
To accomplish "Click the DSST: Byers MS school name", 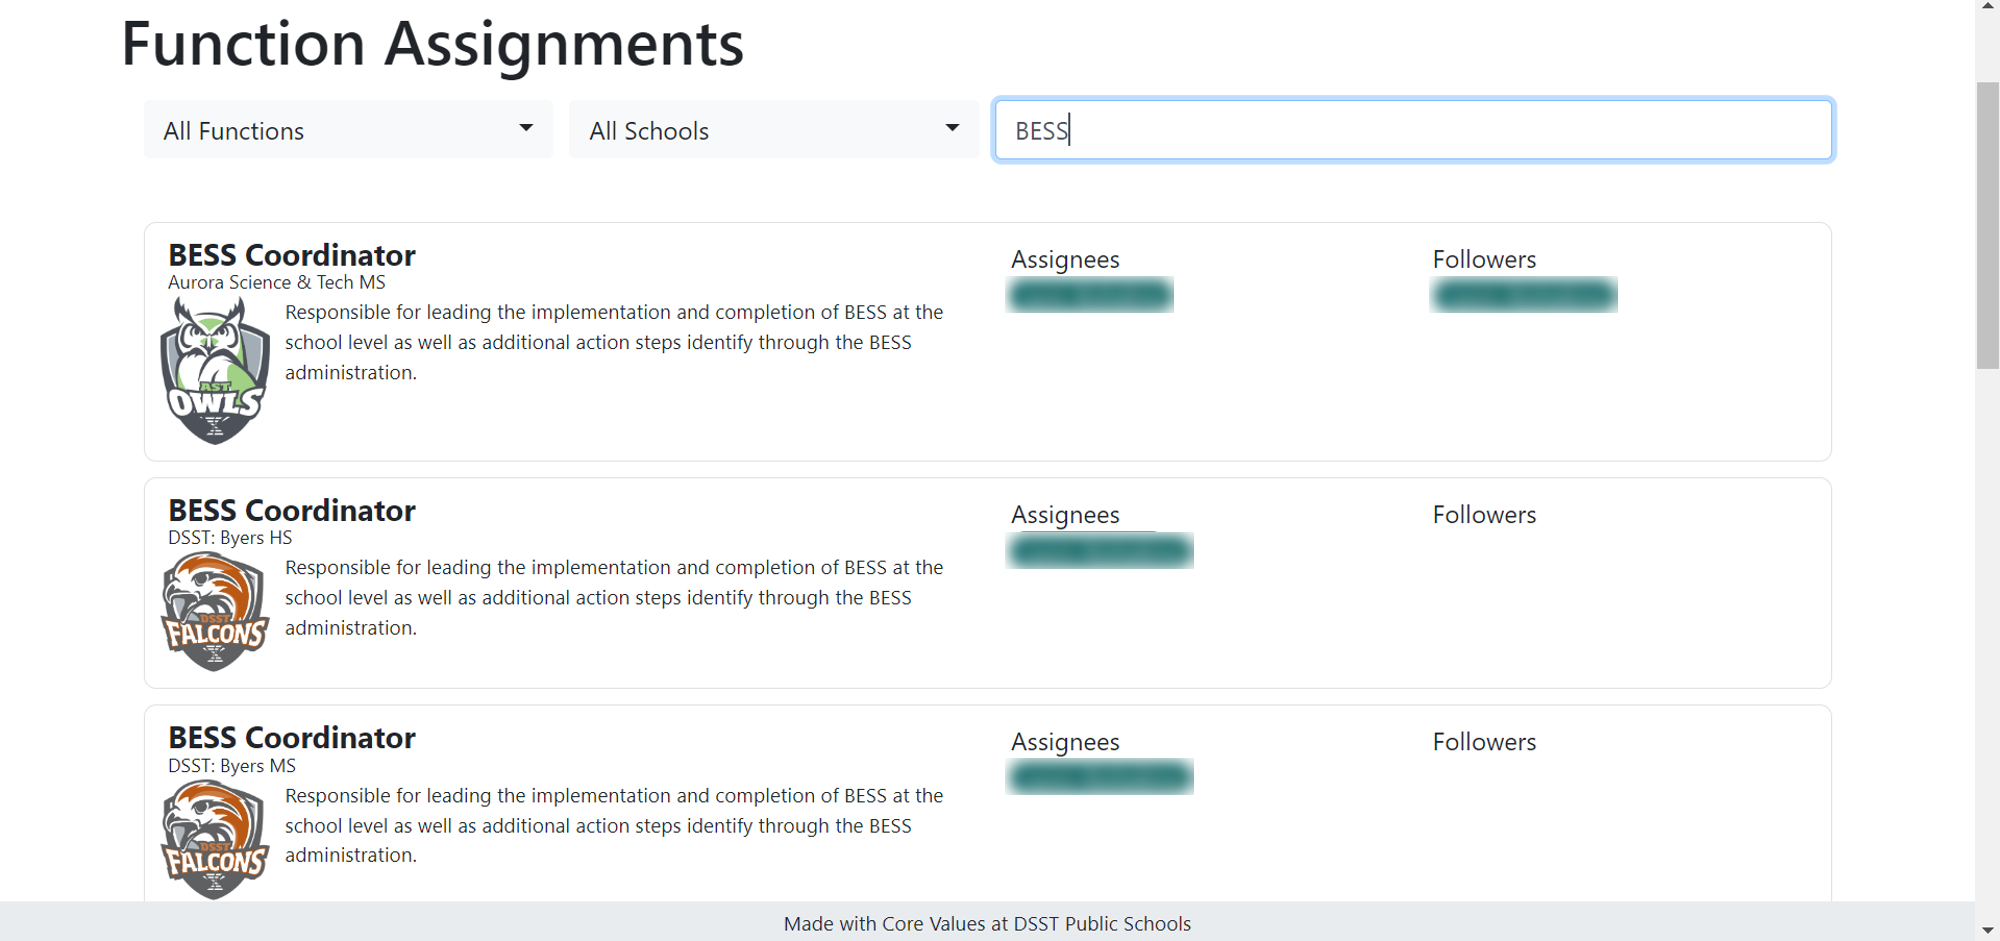I will click(x=232, y=766).
